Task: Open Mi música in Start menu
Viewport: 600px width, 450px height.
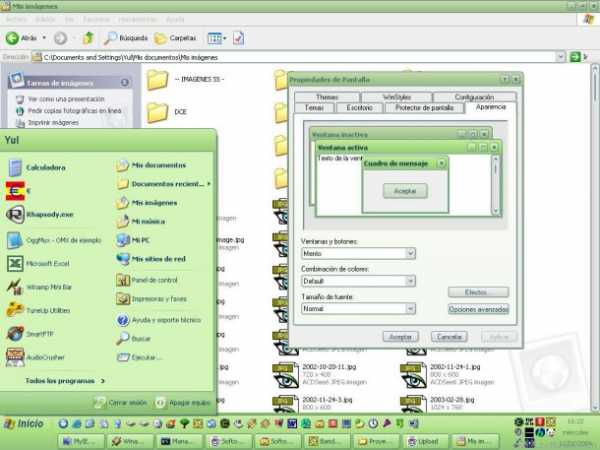Action: [140, 221]
